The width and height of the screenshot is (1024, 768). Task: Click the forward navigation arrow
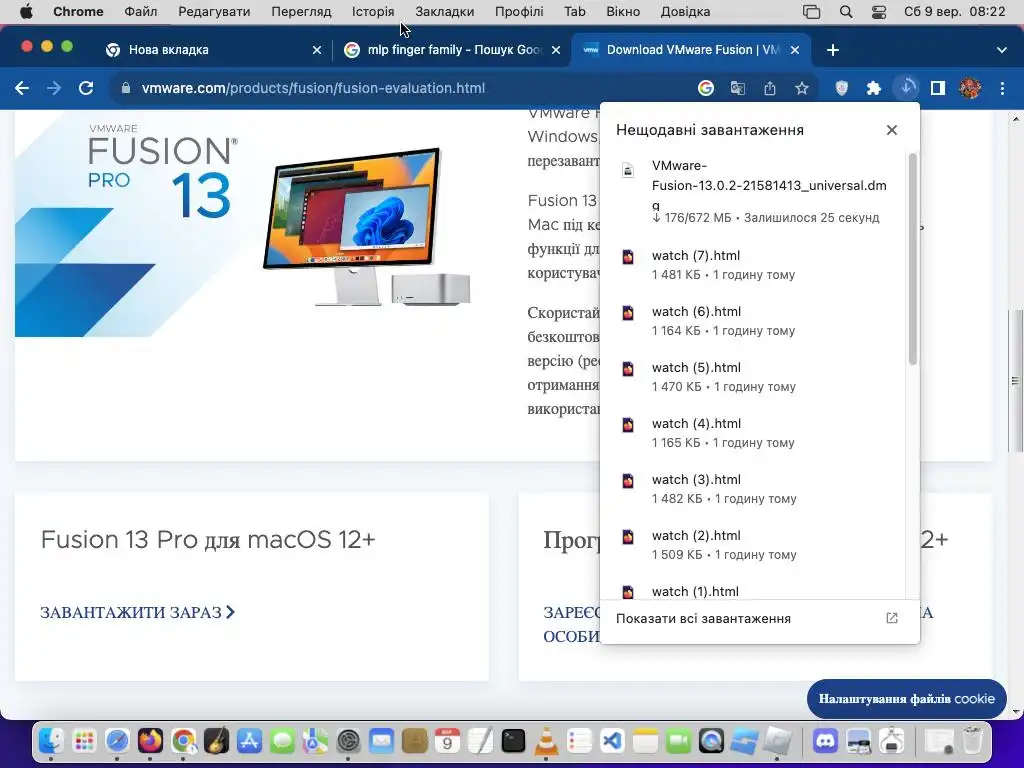click(54, 88)
